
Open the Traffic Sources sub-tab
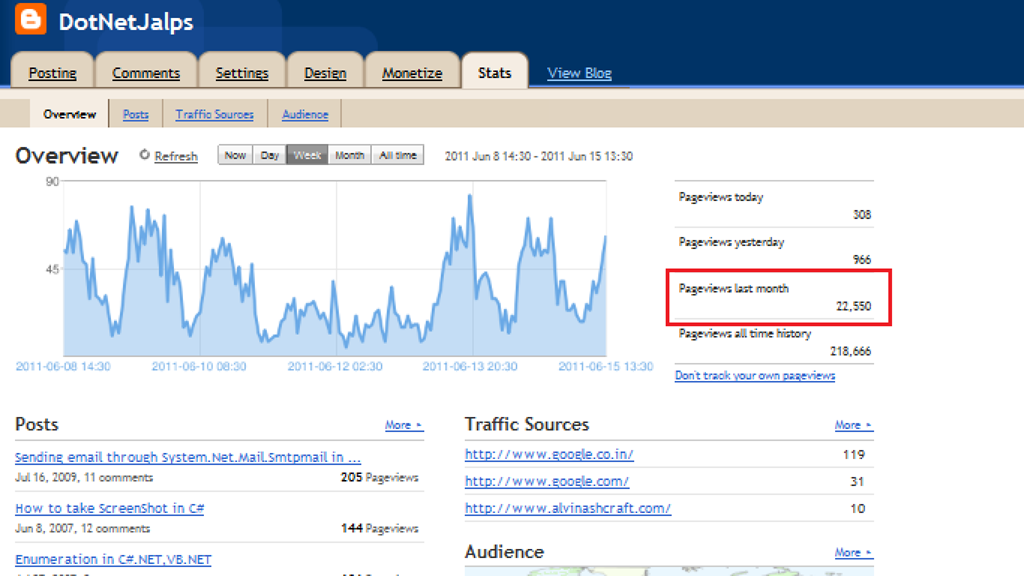pos(214,114)
